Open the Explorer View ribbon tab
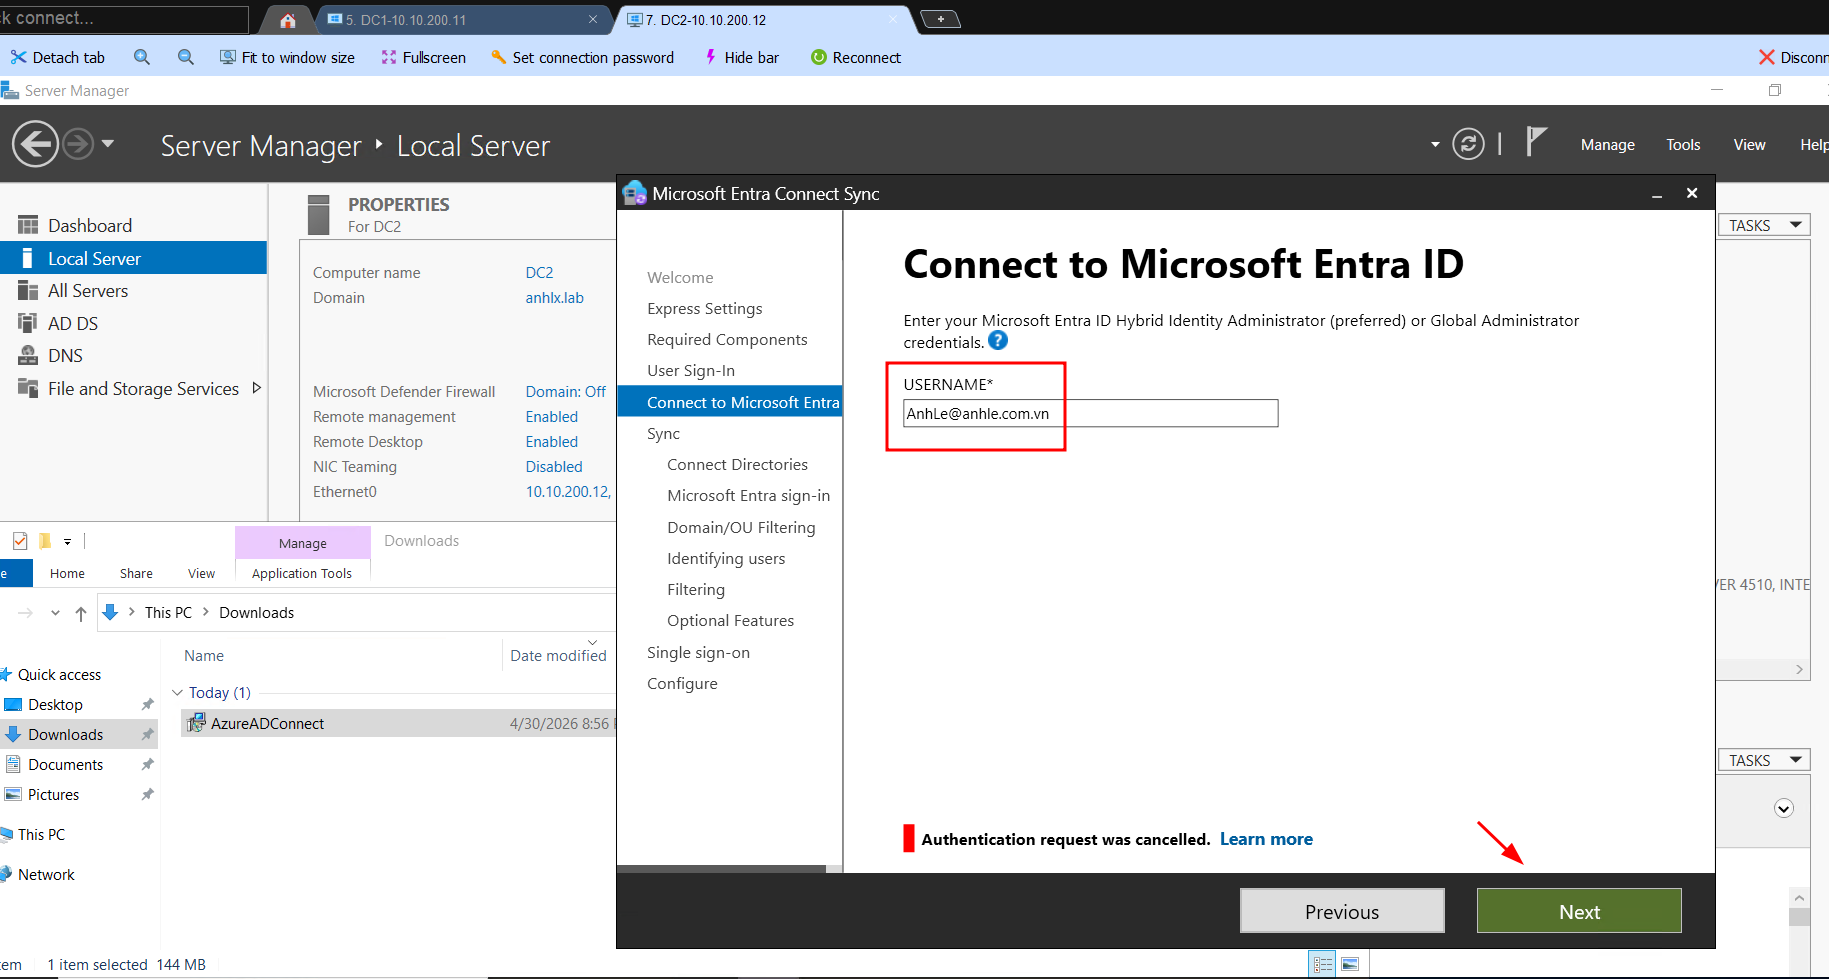Image resolution: width=1829 pixels, height=979 pixels. 201,574
